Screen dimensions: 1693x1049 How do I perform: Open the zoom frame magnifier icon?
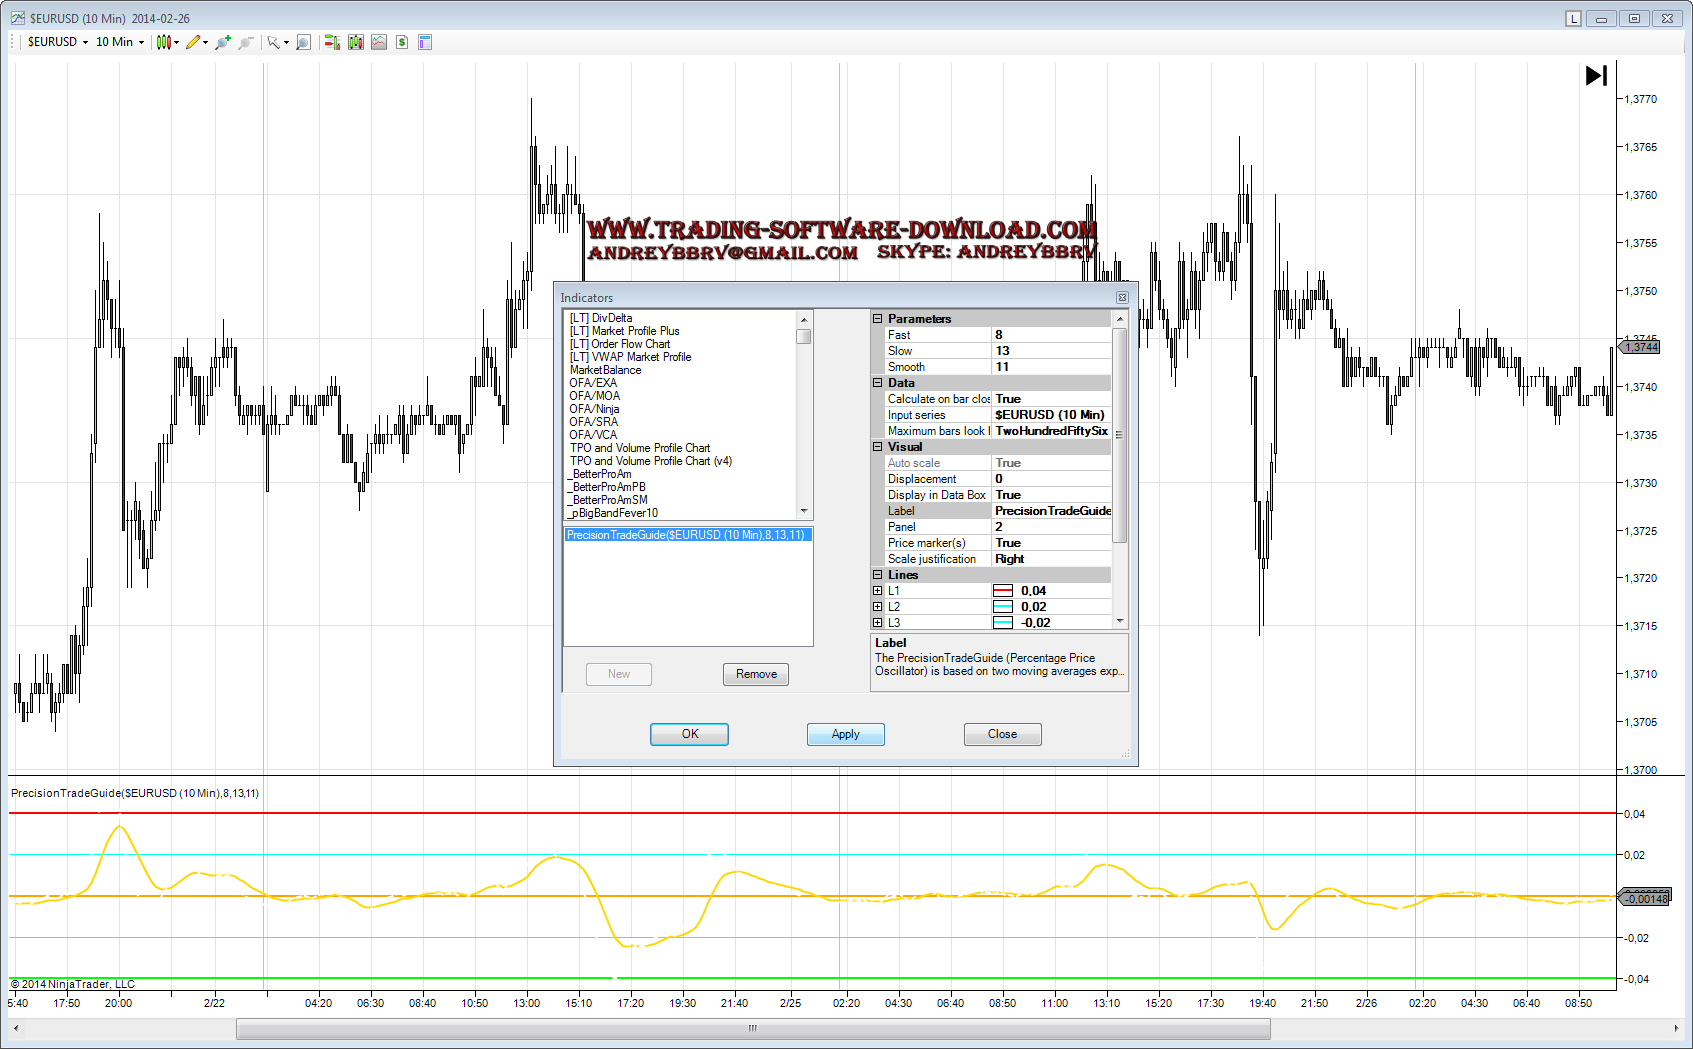[303, 42]
